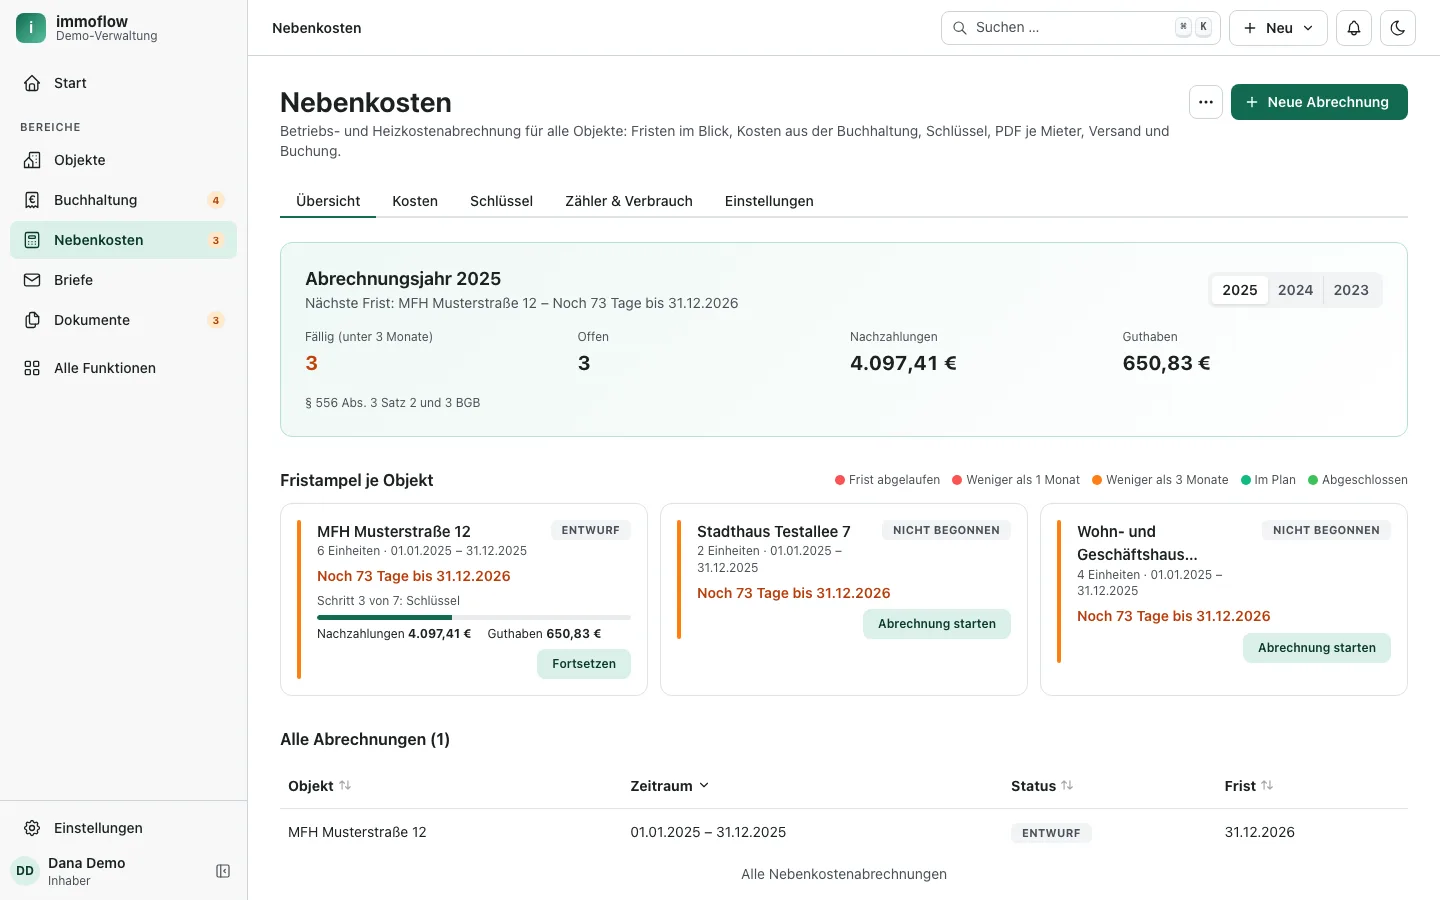Click the § 556 Abs. 3 BGB note

(x=393, y=403)
